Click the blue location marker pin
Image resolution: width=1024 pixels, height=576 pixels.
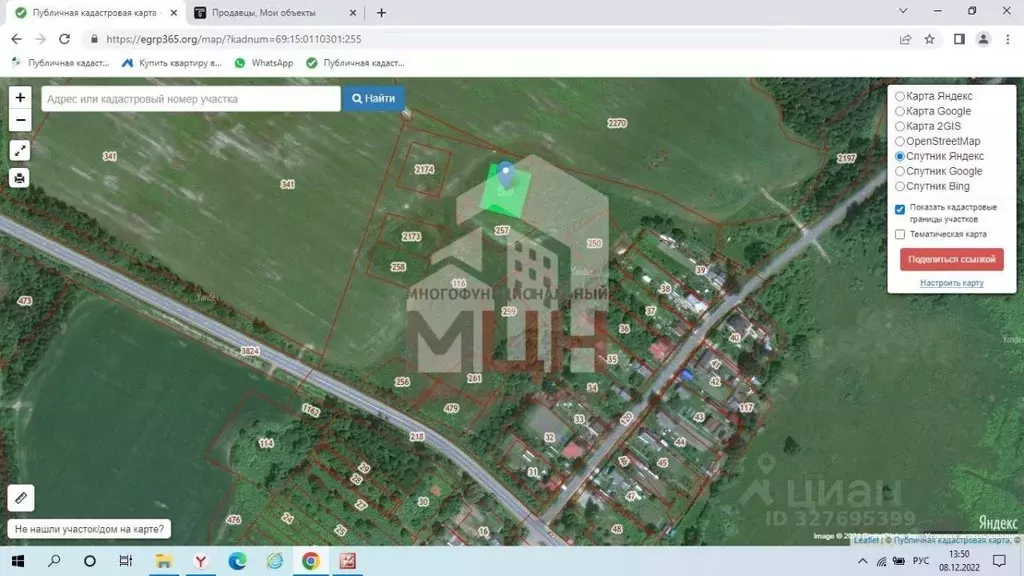pyautogui.click(x=506, y=176)
